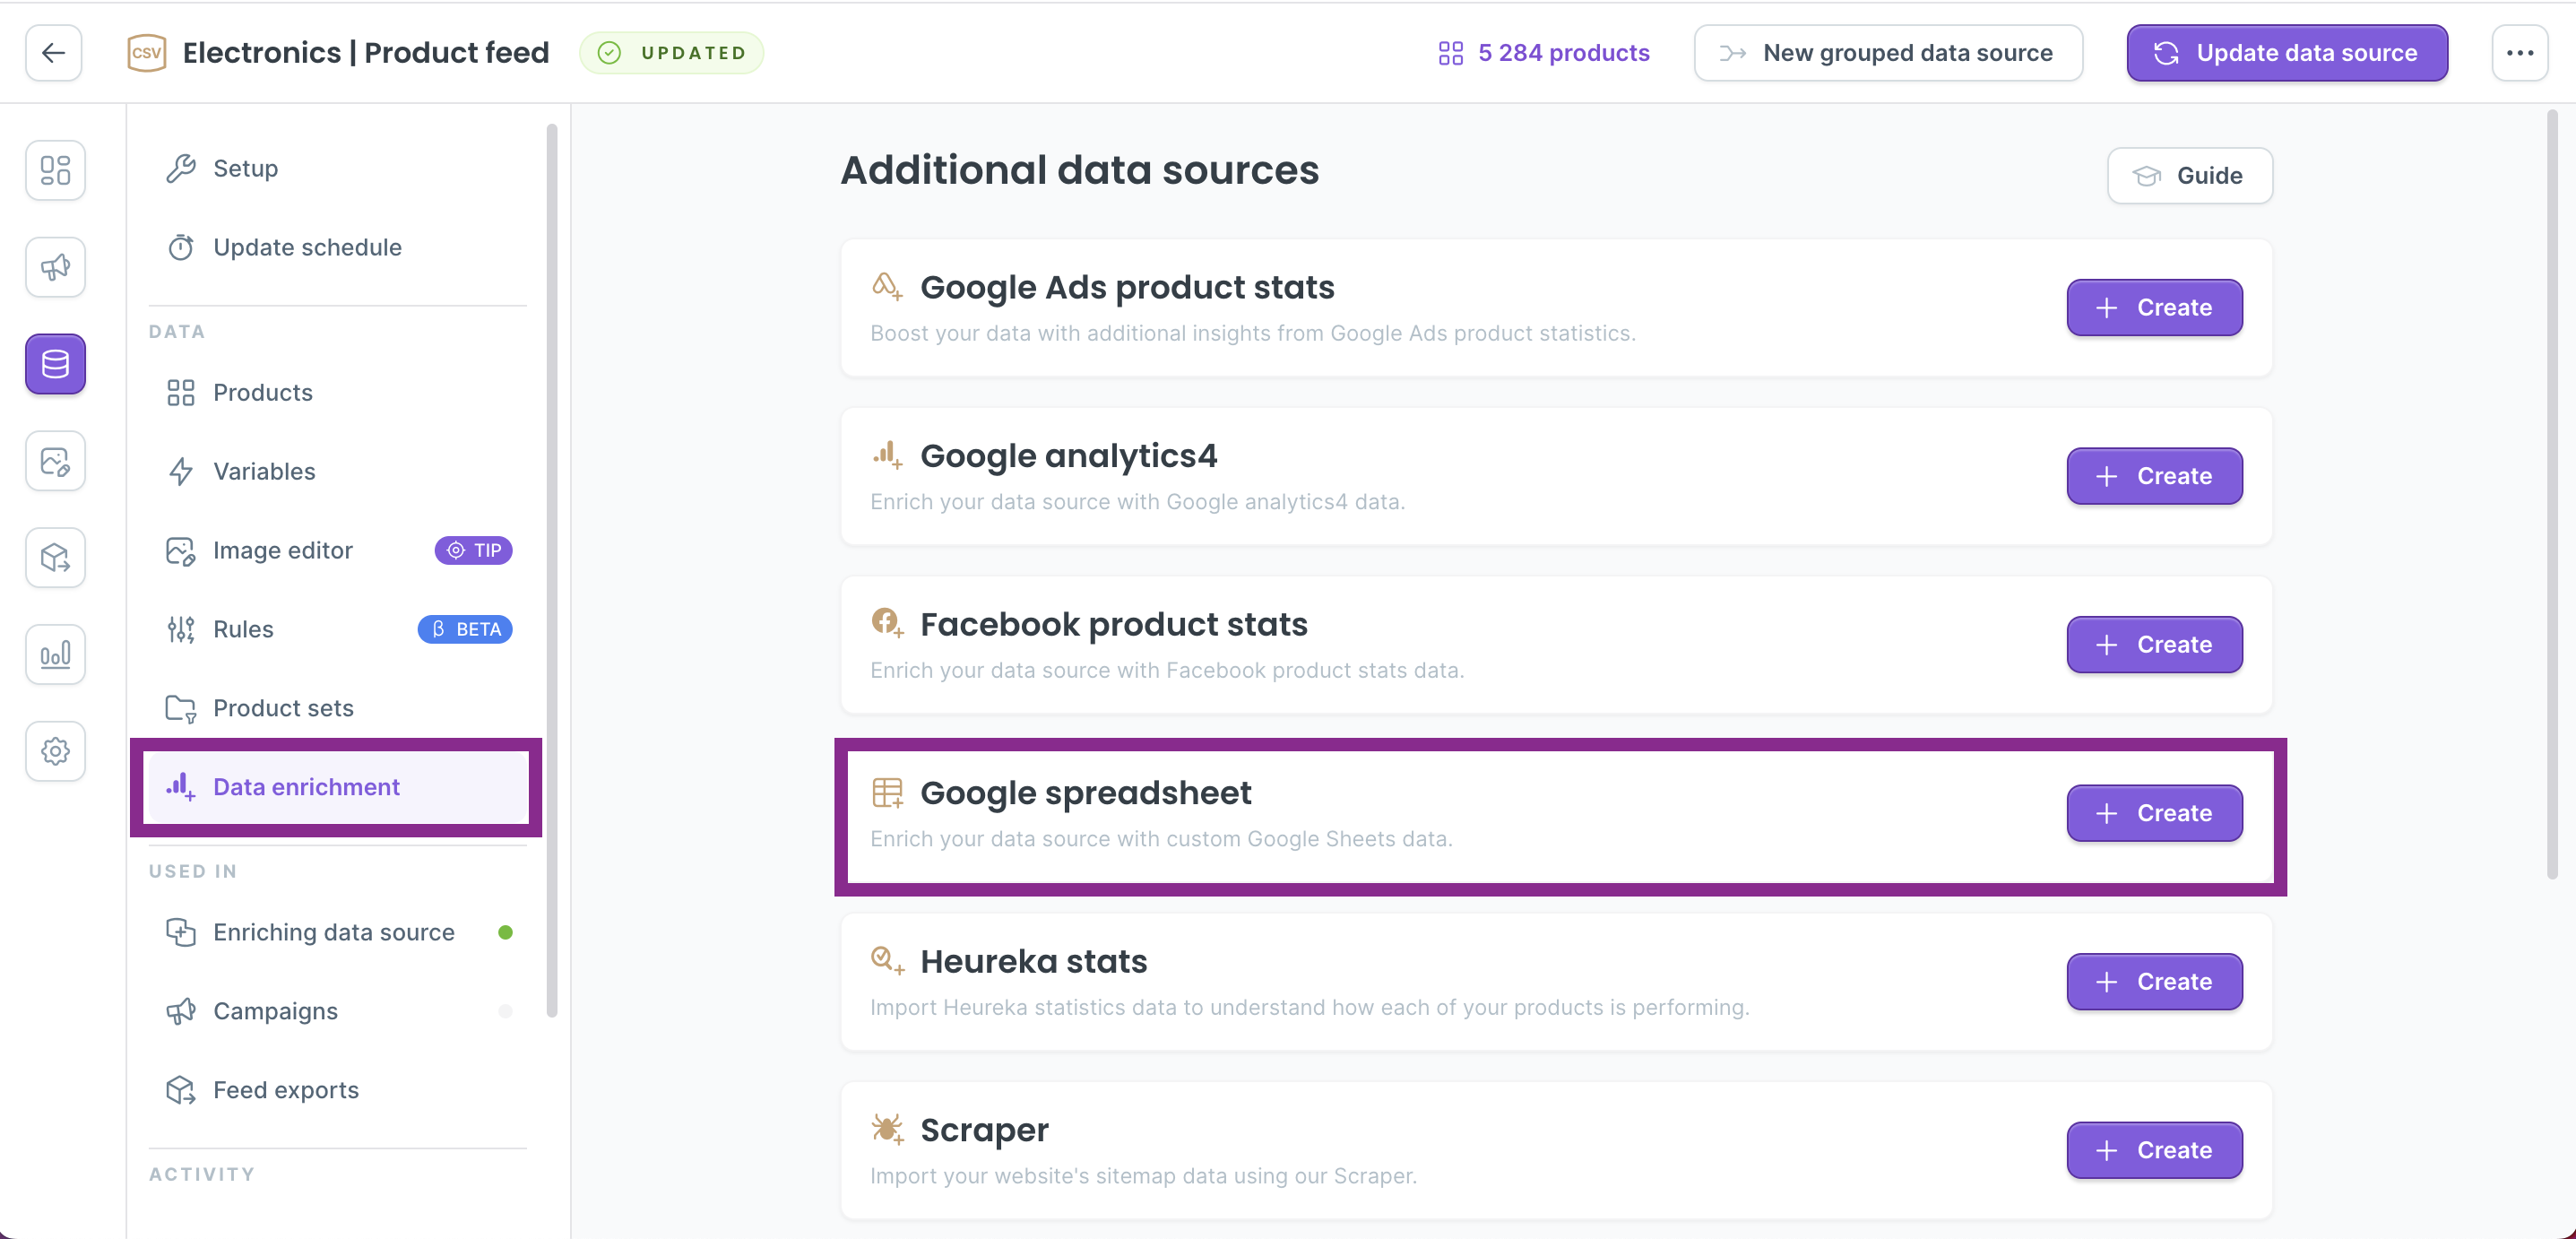Go to the Variables menu item
Image resolution: width=2576 pixels, height=1239 pixels.
coord(264,471)
